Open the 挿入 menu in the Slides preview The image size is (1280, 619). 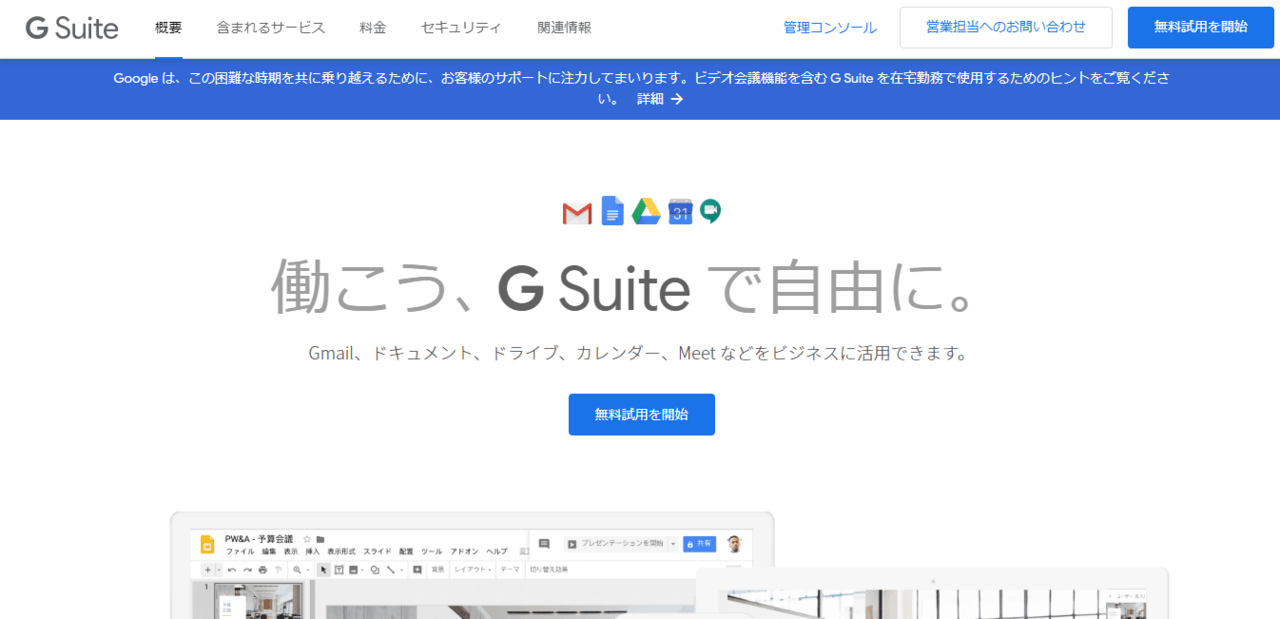tap(312, 551)
